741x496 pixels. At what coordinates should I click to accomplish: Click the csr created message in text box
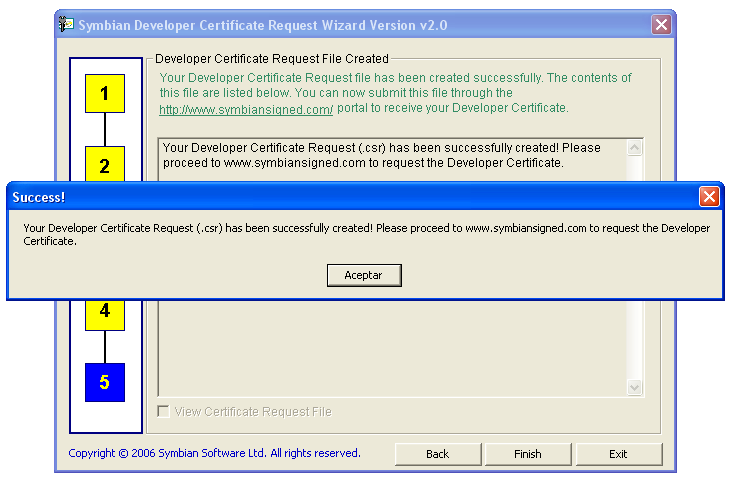(382, 155)
